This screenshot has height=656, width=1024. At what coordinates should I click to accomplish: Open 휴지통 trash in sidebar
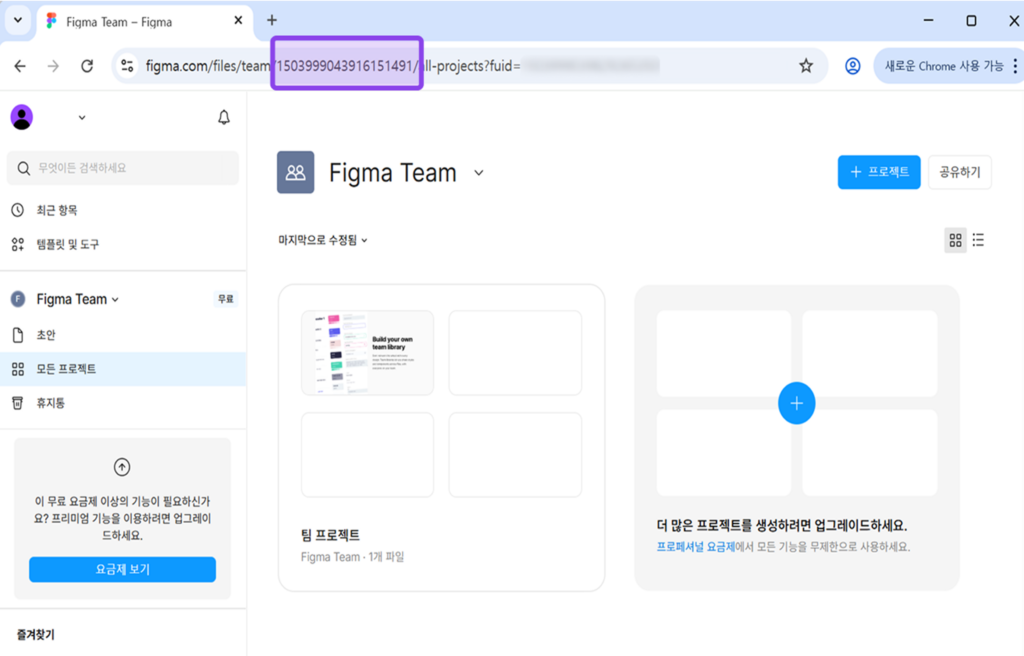[51, 403]
